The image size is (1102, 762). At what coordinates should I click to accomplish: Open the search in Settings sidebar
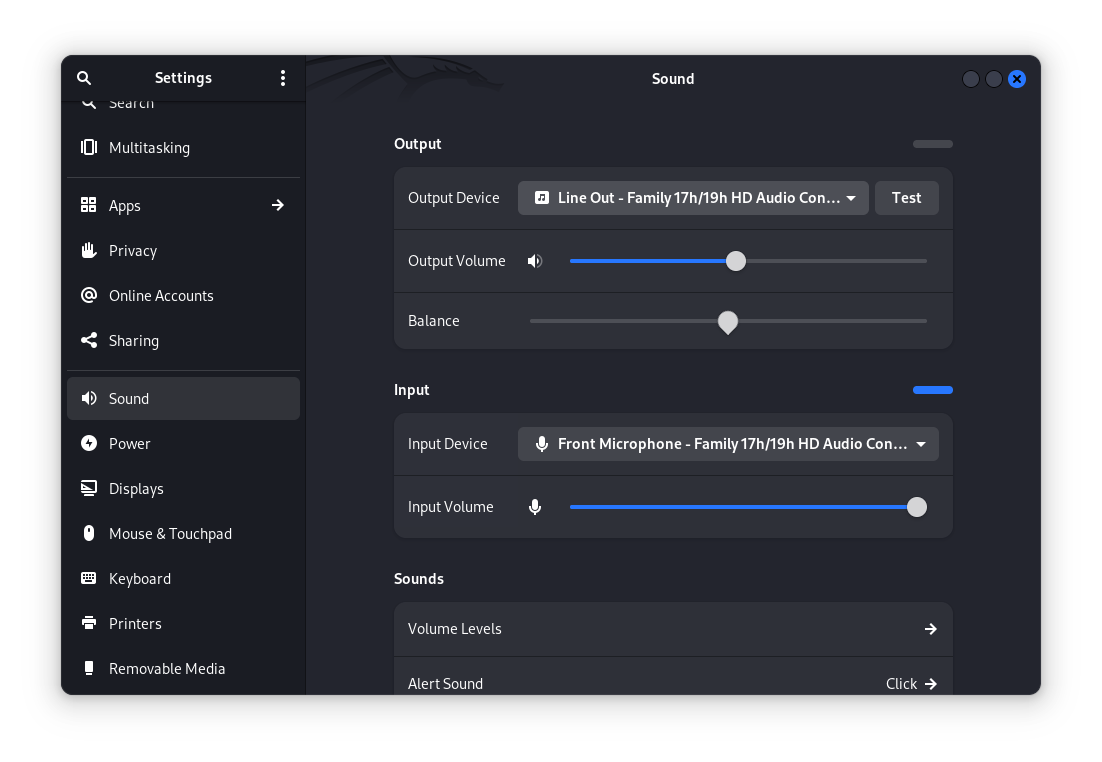click(84, 78)
